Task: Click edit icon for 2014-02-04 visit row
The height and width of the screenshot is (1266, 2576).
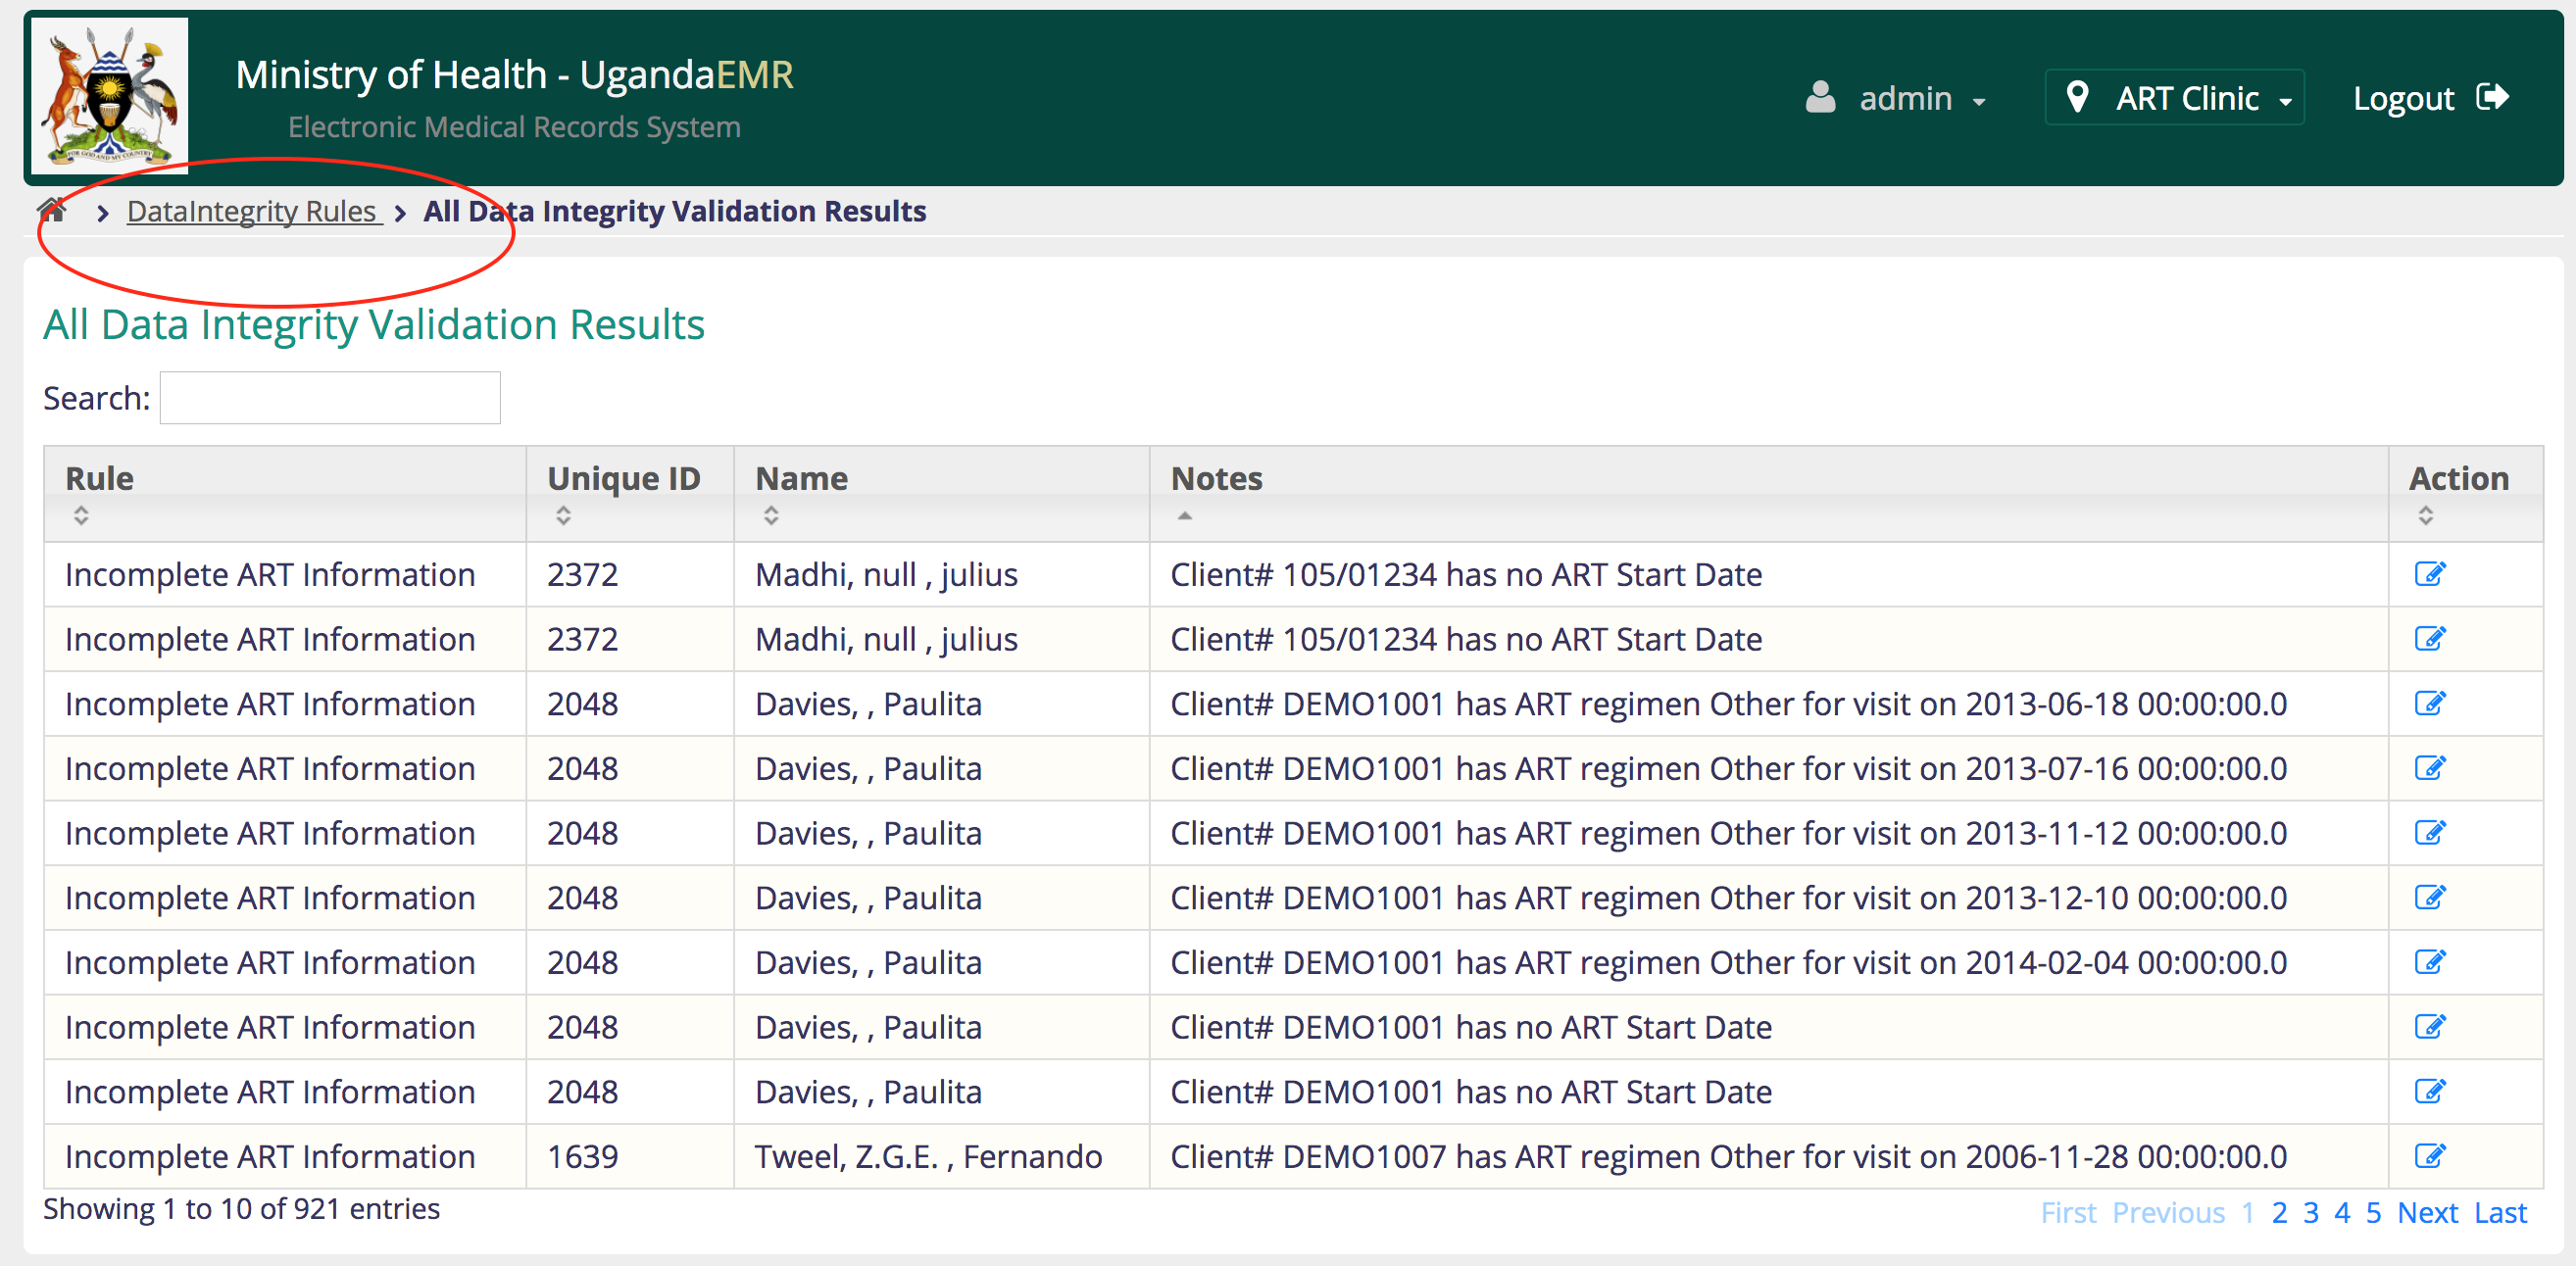Action: (x=2428, y=962)
